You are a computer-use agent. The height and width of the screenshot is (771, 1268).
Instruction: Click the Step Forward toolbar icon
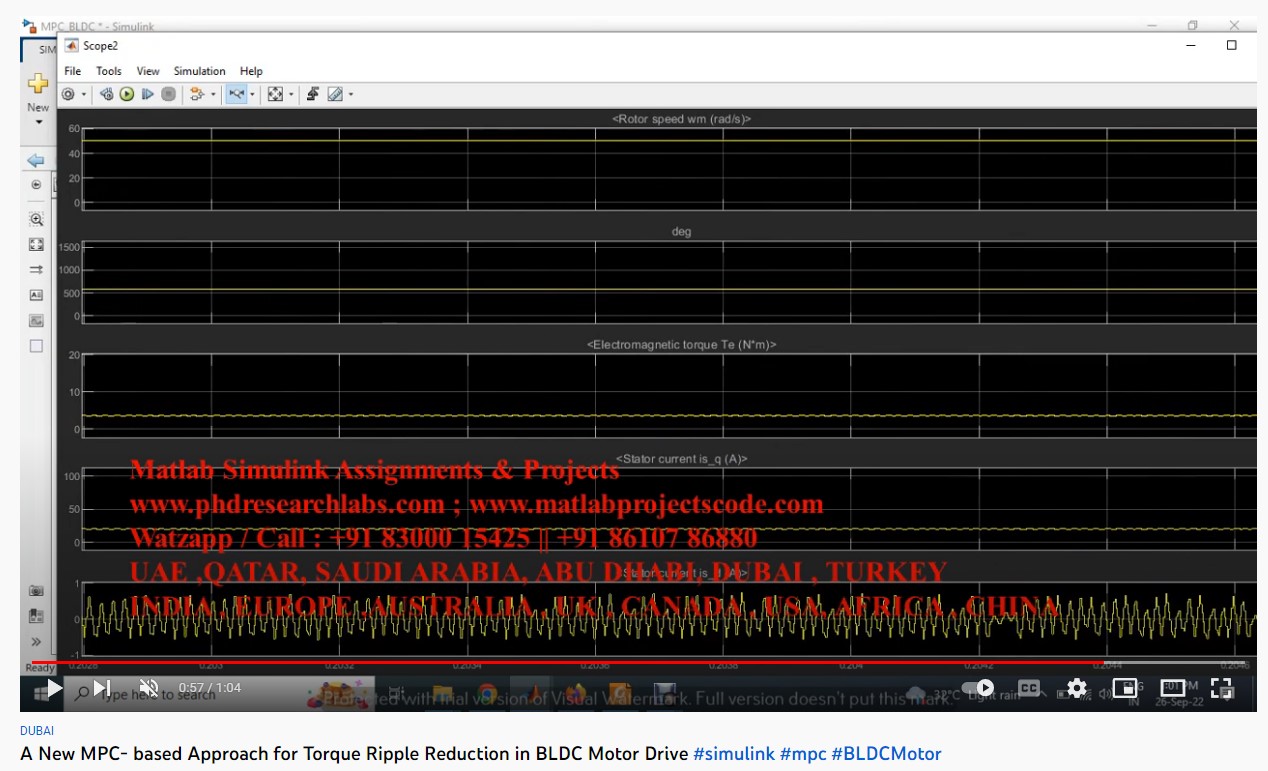click(x=148, y=94)
